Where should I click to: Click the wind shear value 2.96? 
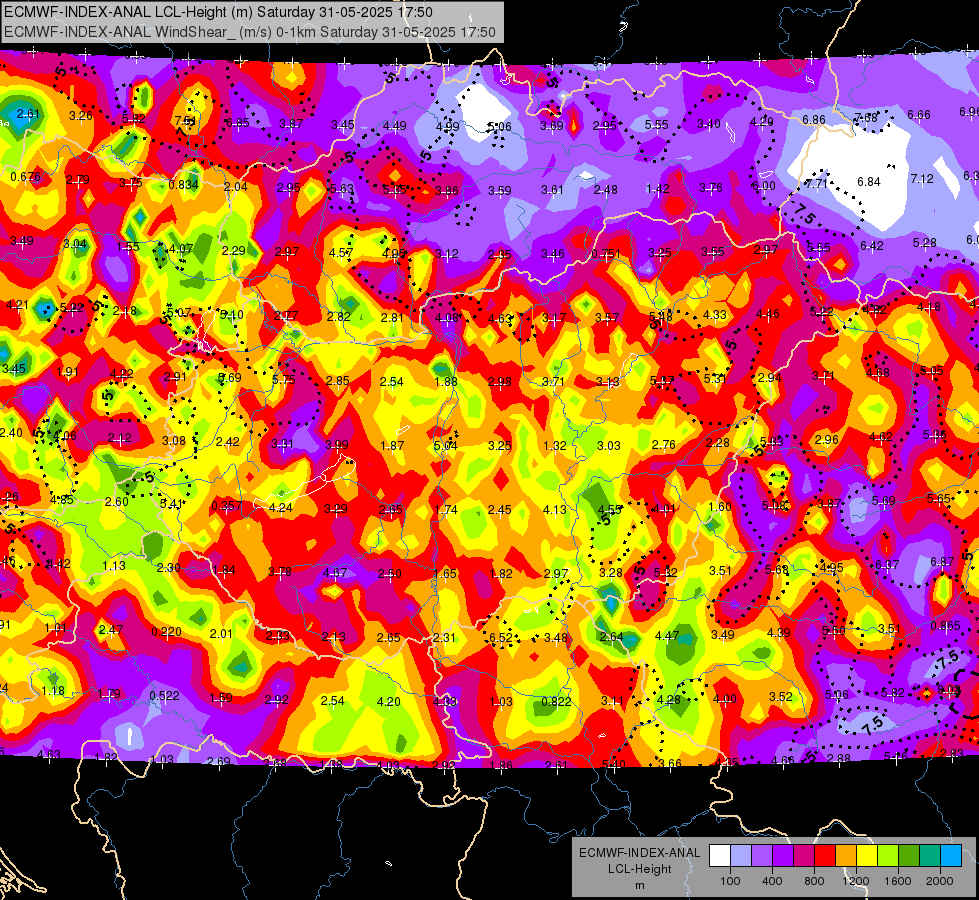[827, 439]
